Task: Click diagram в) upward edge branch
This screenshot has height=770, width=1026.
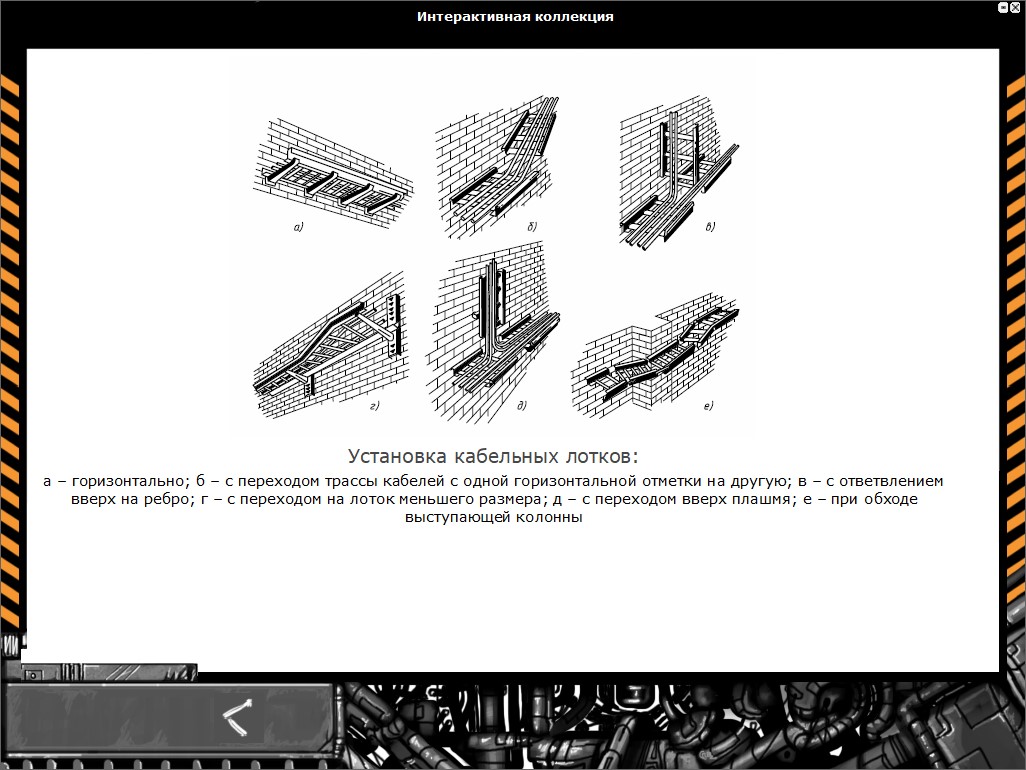Action: click(x=677, y=175)
